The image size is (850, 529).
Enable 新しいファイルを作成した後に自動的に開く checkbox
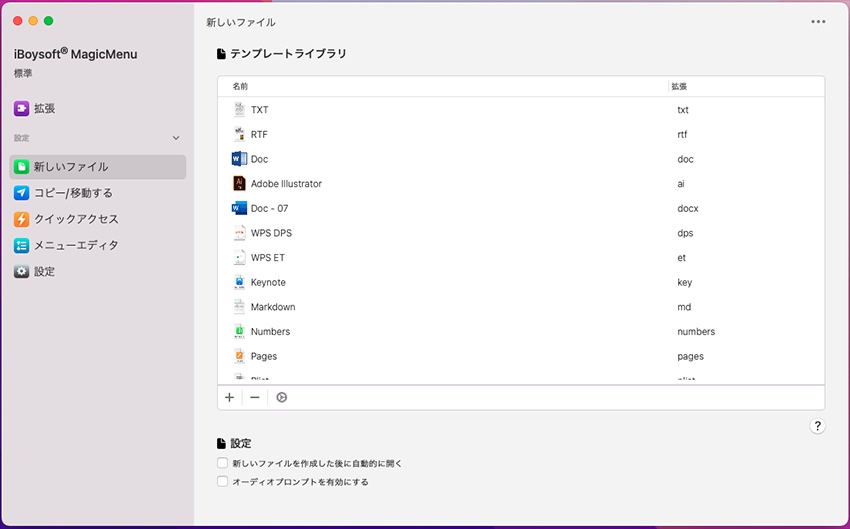coord(222,463)
